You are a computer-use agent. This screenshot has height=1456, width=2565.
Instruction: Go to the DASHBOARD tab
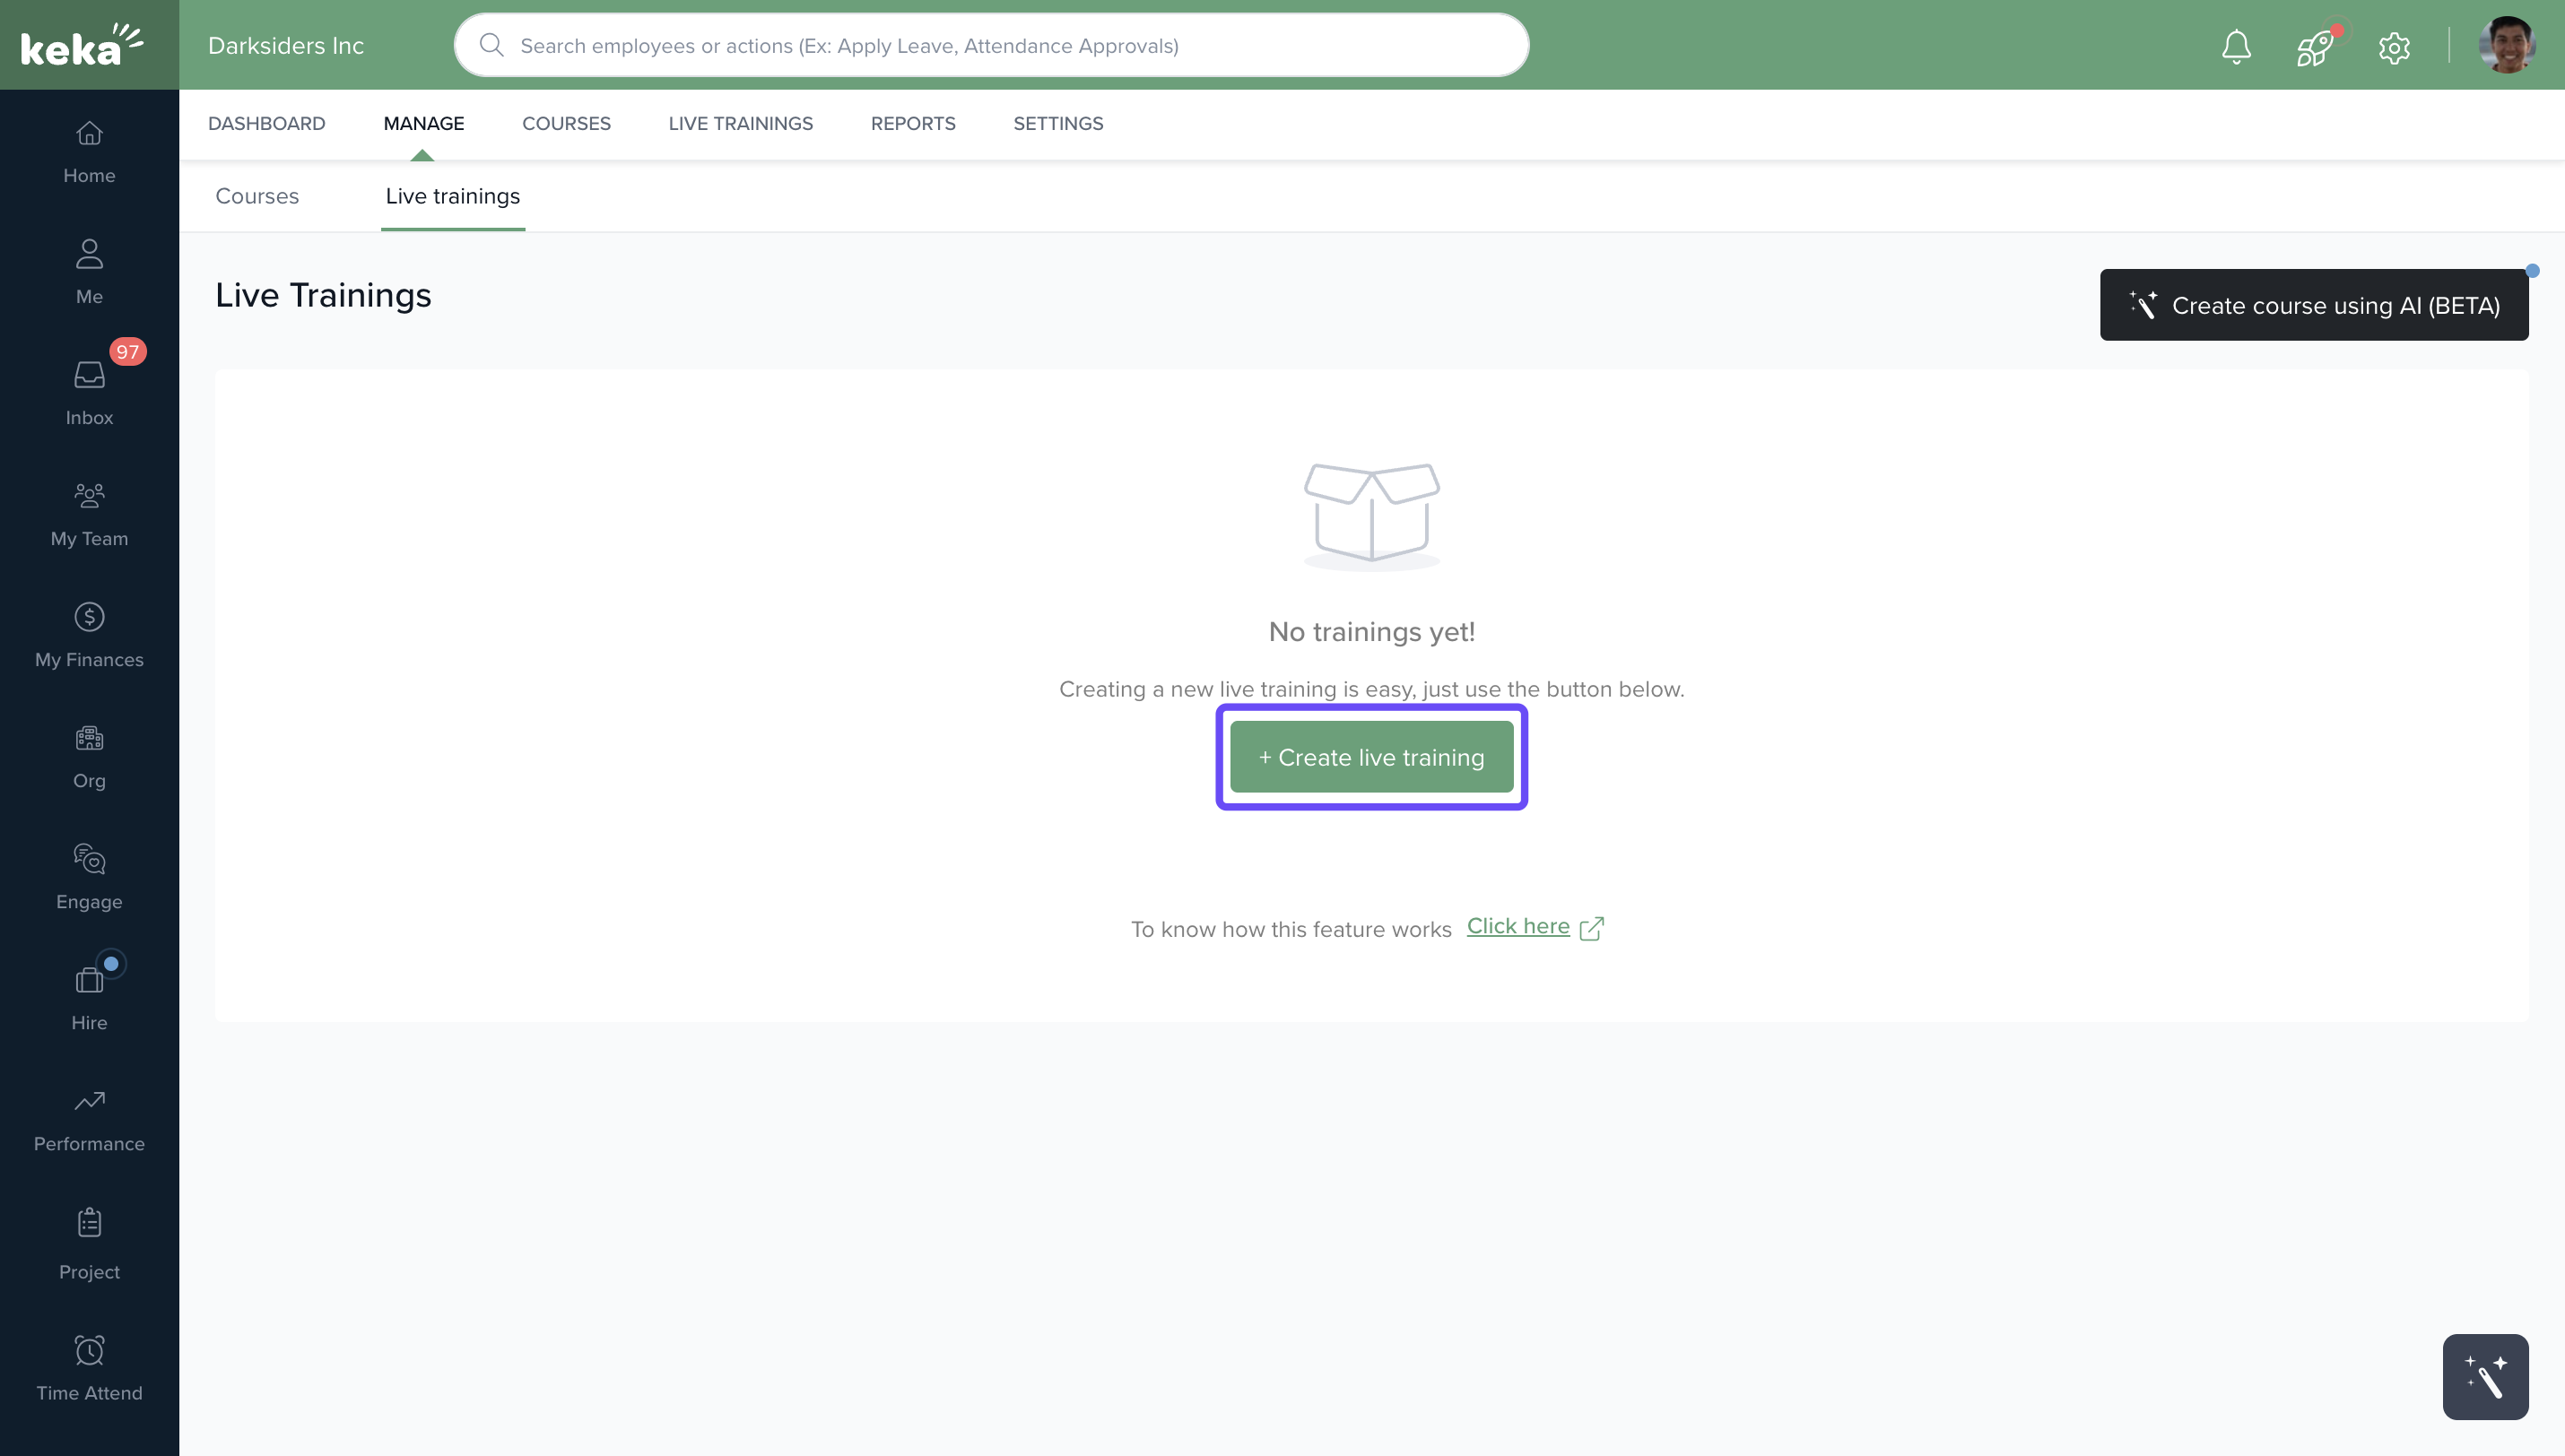(x=266, y=123)
